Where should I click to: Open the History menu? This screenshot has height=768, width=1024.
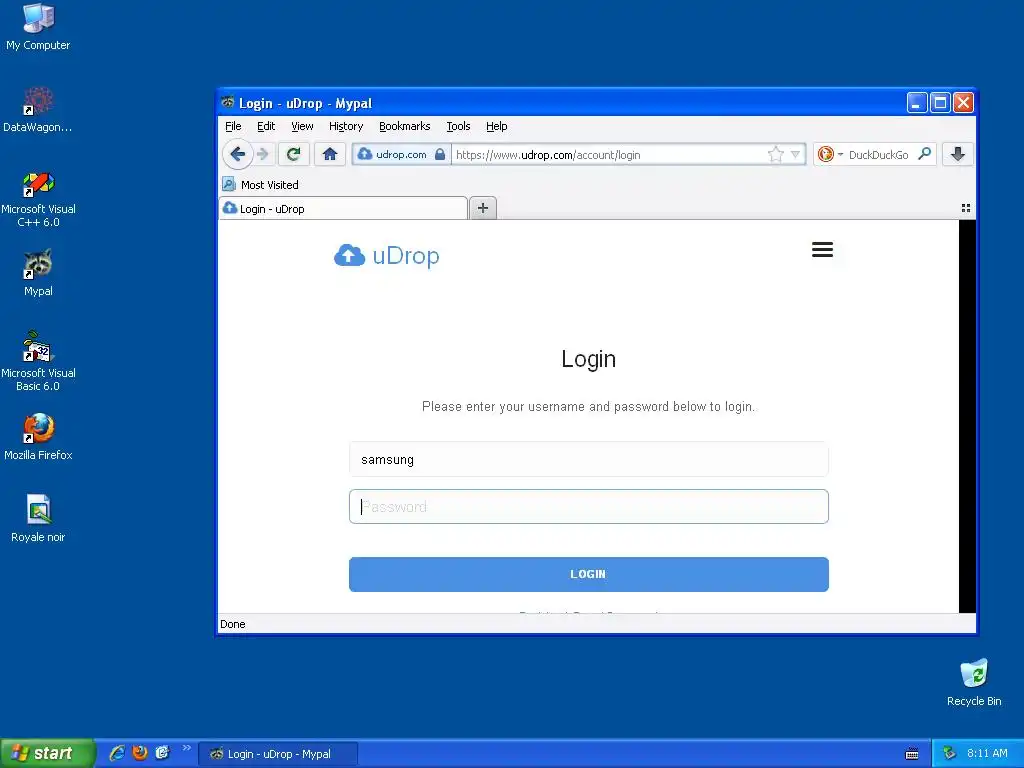pyautogui.click(x=345, y=126)
